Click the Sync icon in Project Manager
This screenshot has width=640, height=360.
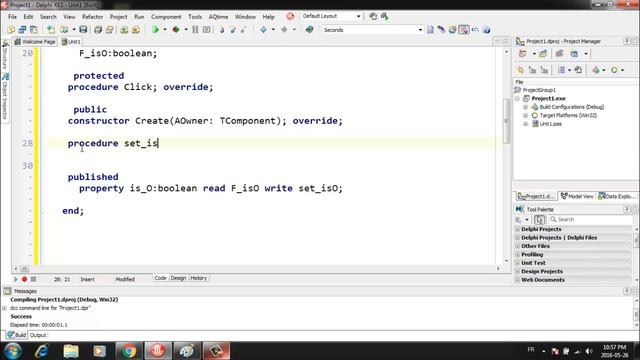[x=578, y=70]
